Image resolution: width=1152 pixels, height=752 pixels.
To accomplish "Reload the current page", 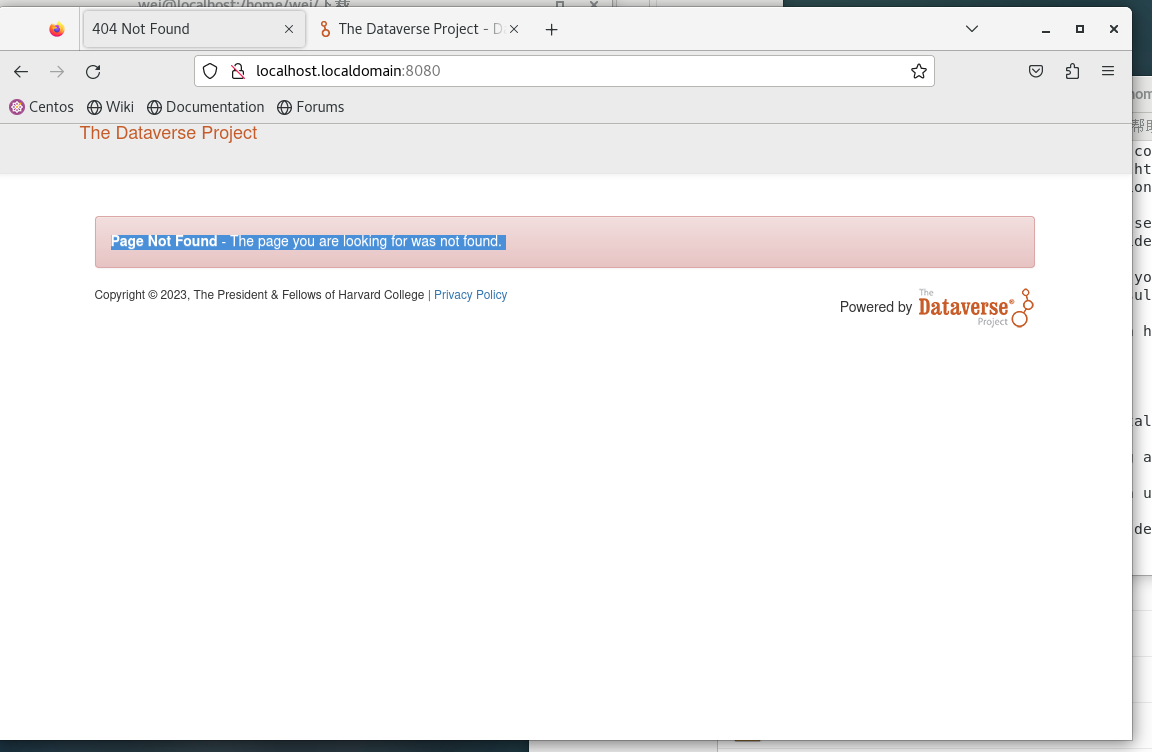I will (93, 71).
